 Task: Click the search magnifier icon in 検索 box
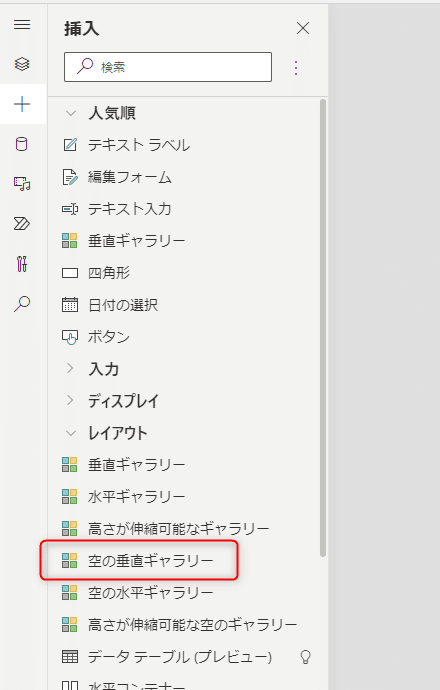[85, 66]
